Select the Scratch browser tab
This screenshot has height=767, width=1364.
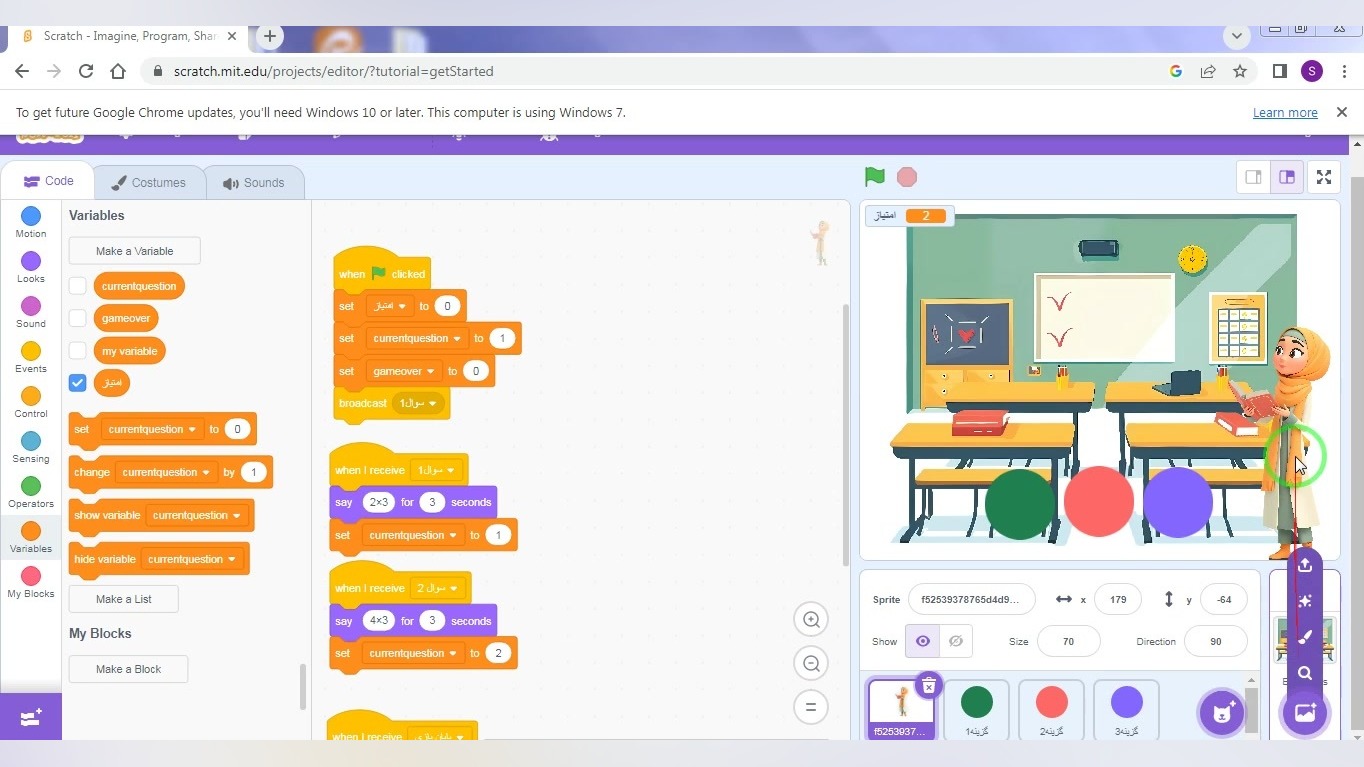pos(128,36)
